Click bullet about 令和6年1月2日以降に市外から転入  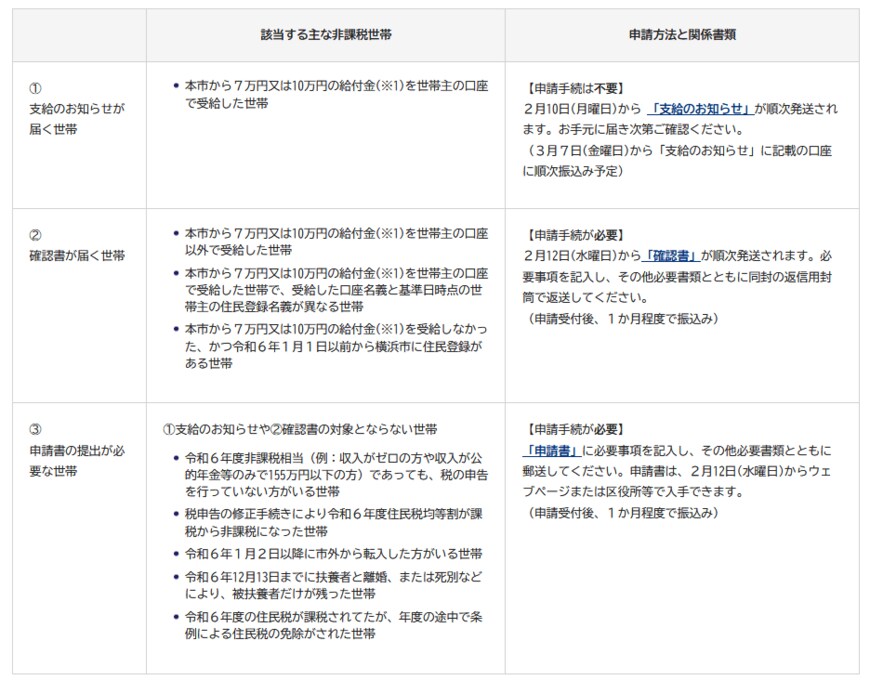point(335,553)
